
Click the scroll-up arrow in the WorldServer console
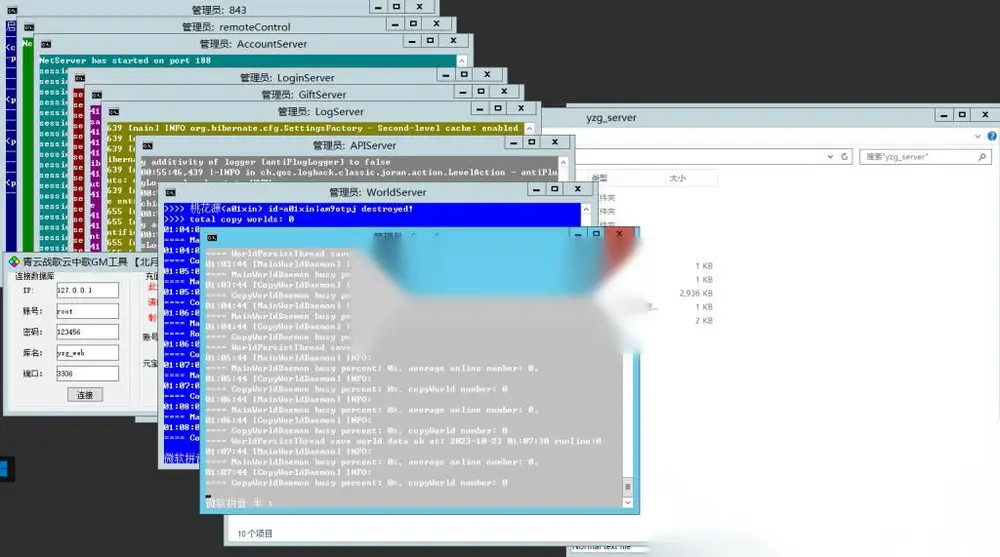(x=585, y=209)
